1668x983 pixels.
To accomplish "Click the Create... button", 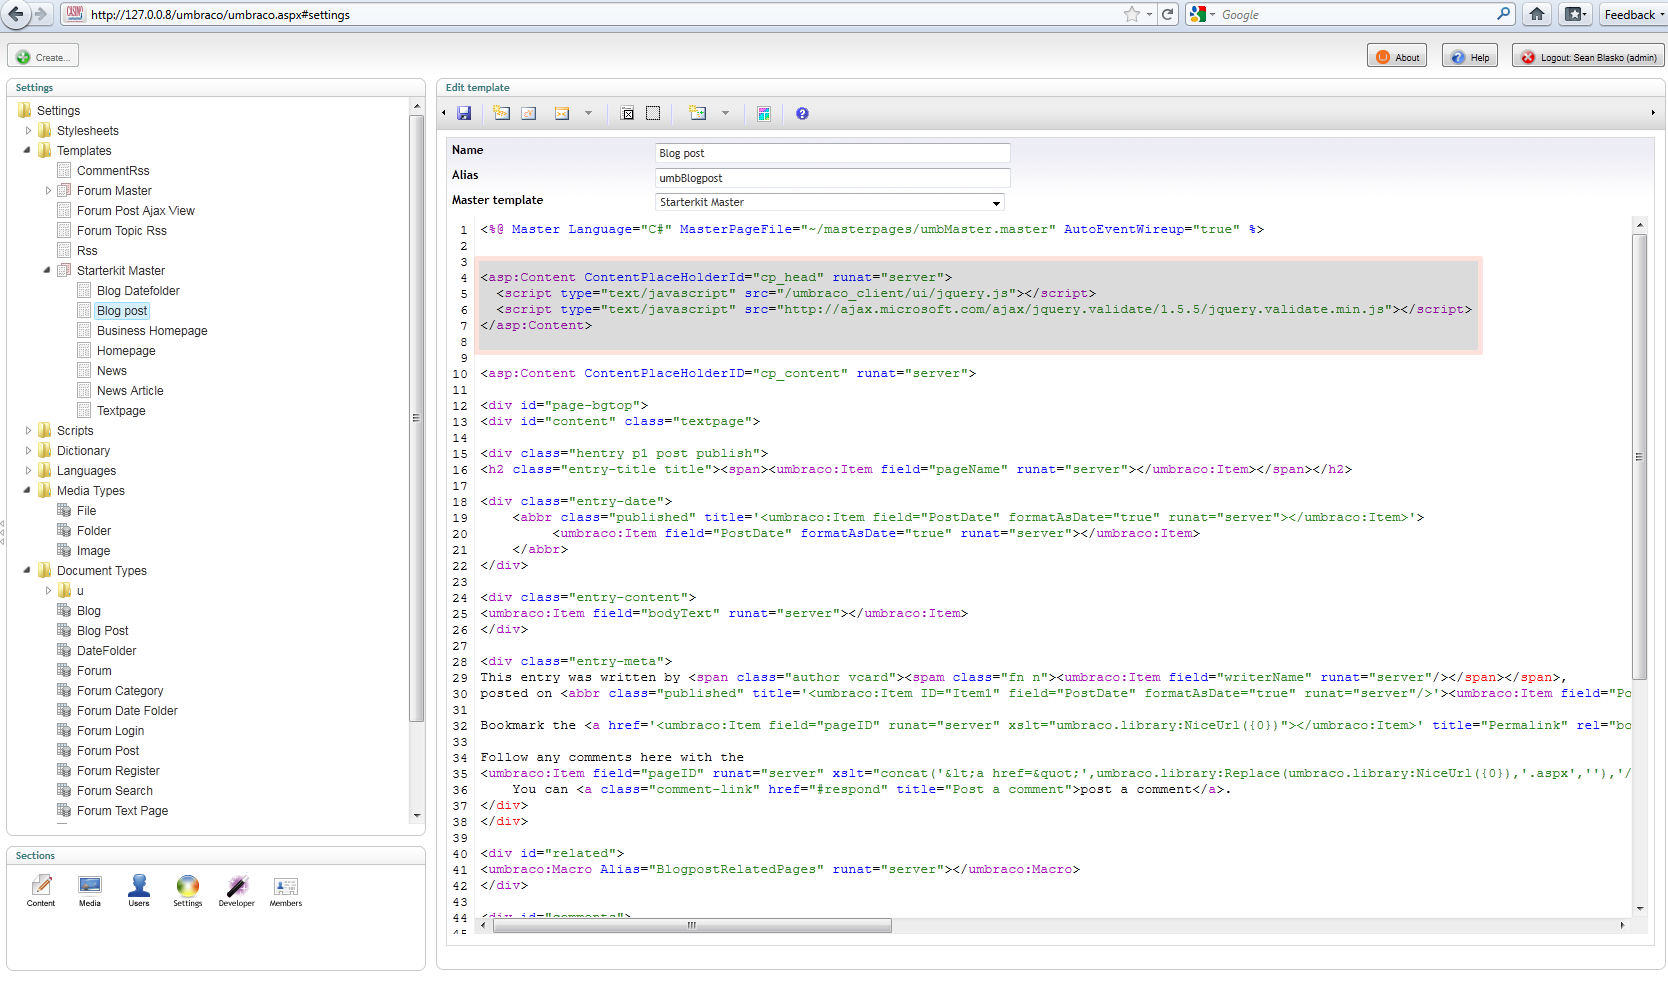I will [43, 57].
